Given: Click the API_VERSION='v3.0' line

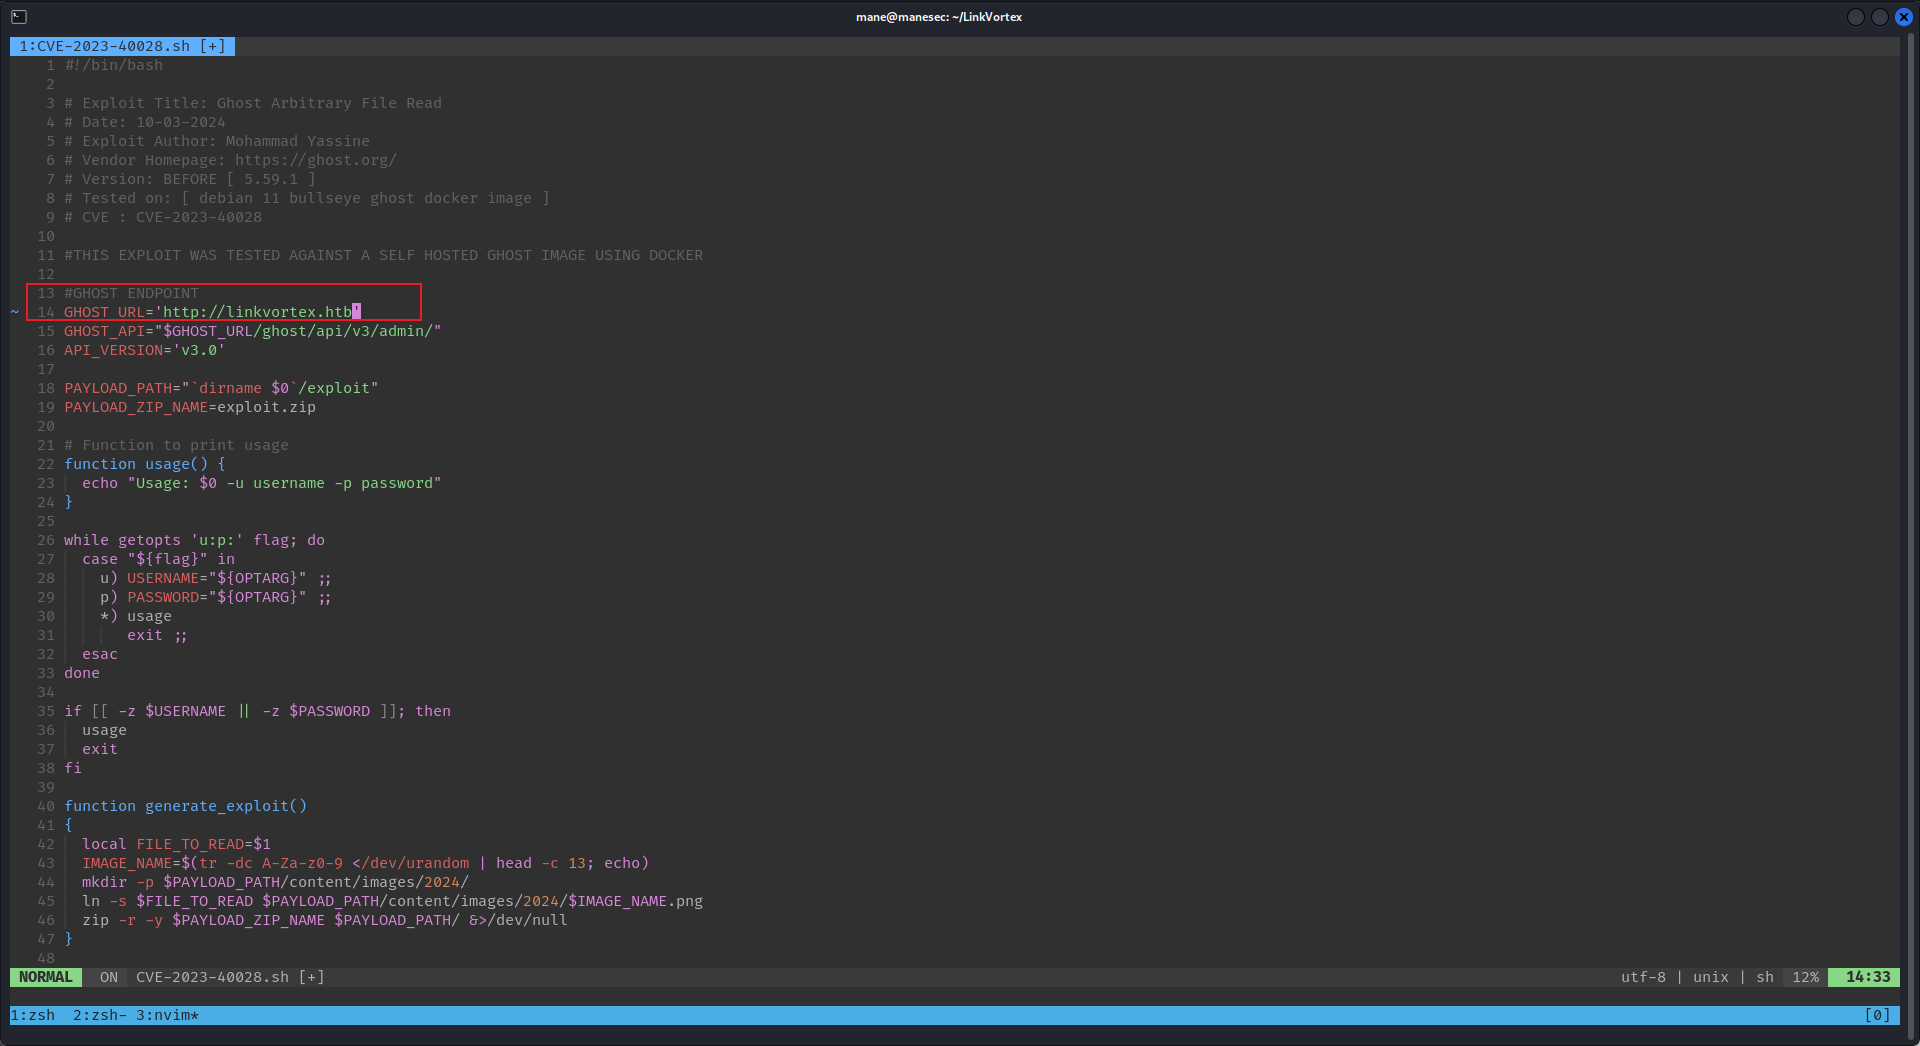Looking at the screenshot, I should coord(145,350).
